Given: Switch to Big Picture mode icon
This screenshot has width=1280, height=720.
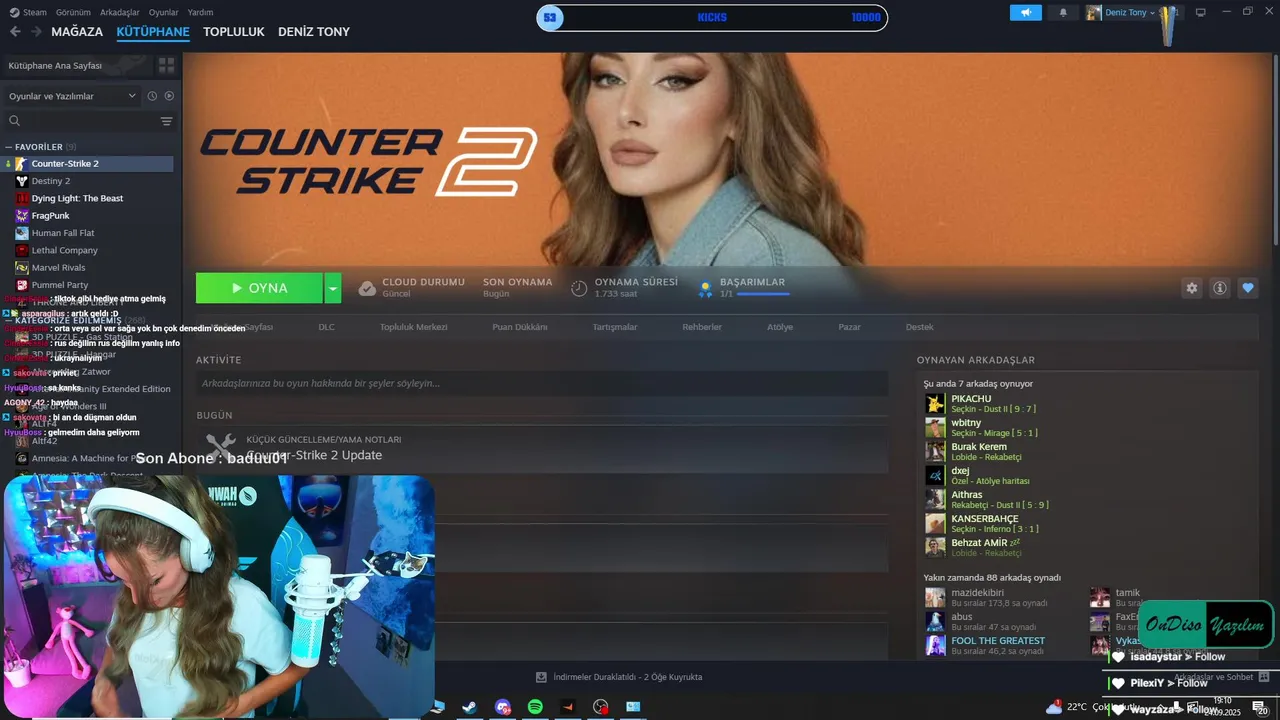Looking at the screenshot, I should 1200,12.
